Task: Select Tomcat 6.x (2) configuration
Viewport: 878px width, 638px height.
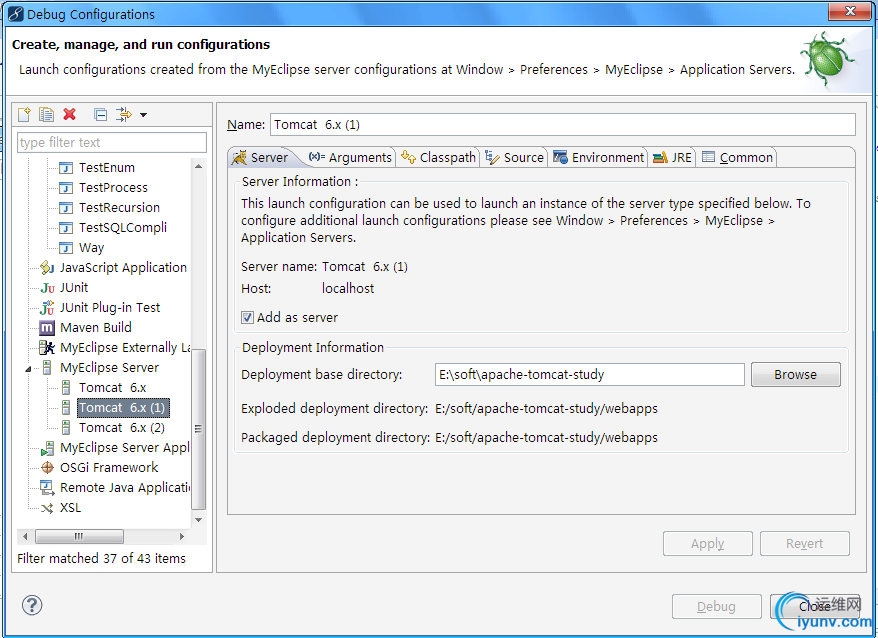Action: pos(122,428)
